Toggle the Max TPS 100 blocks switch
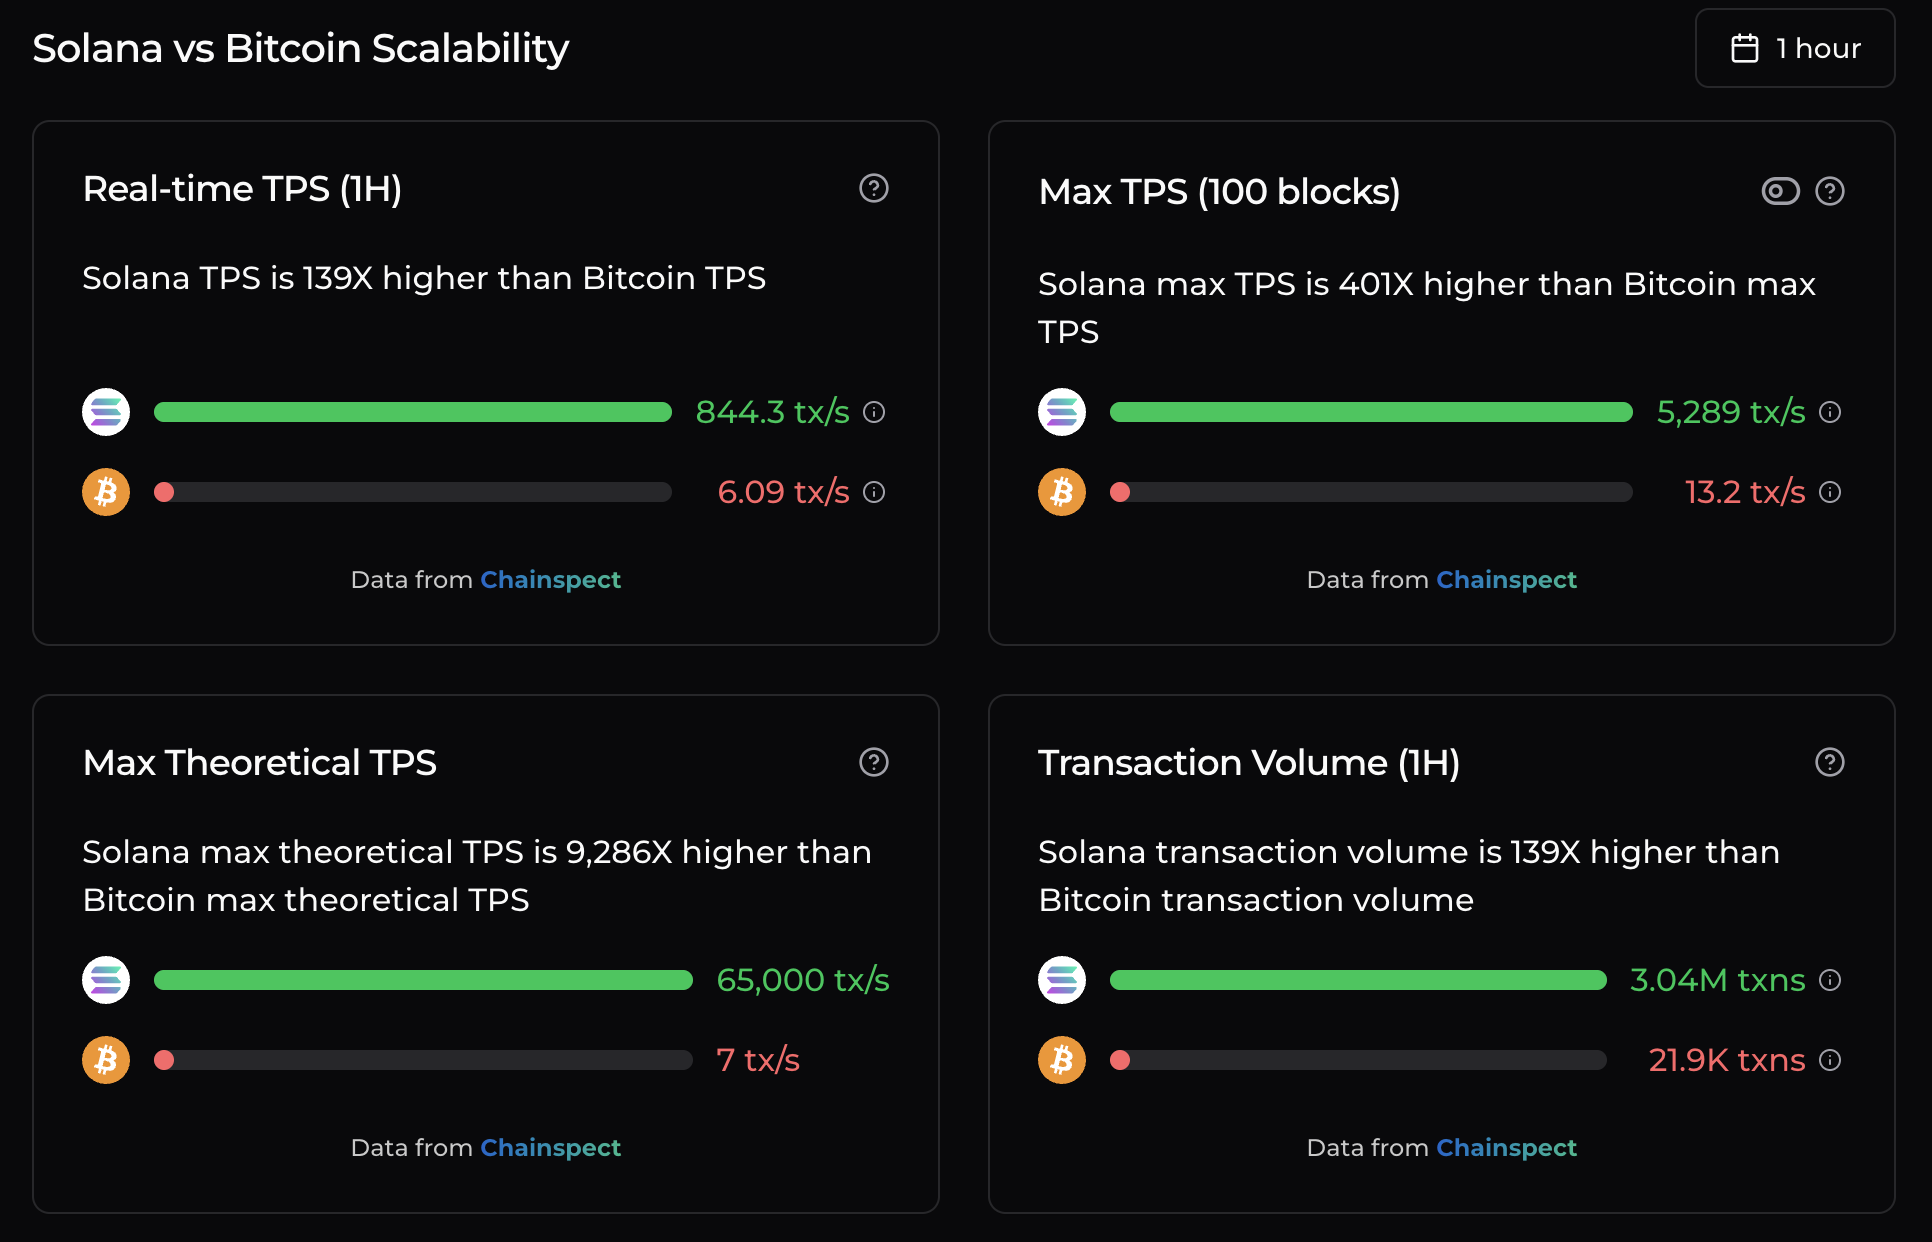This screenshot has height=1242, width=1932. click(x=1780, y=191)
